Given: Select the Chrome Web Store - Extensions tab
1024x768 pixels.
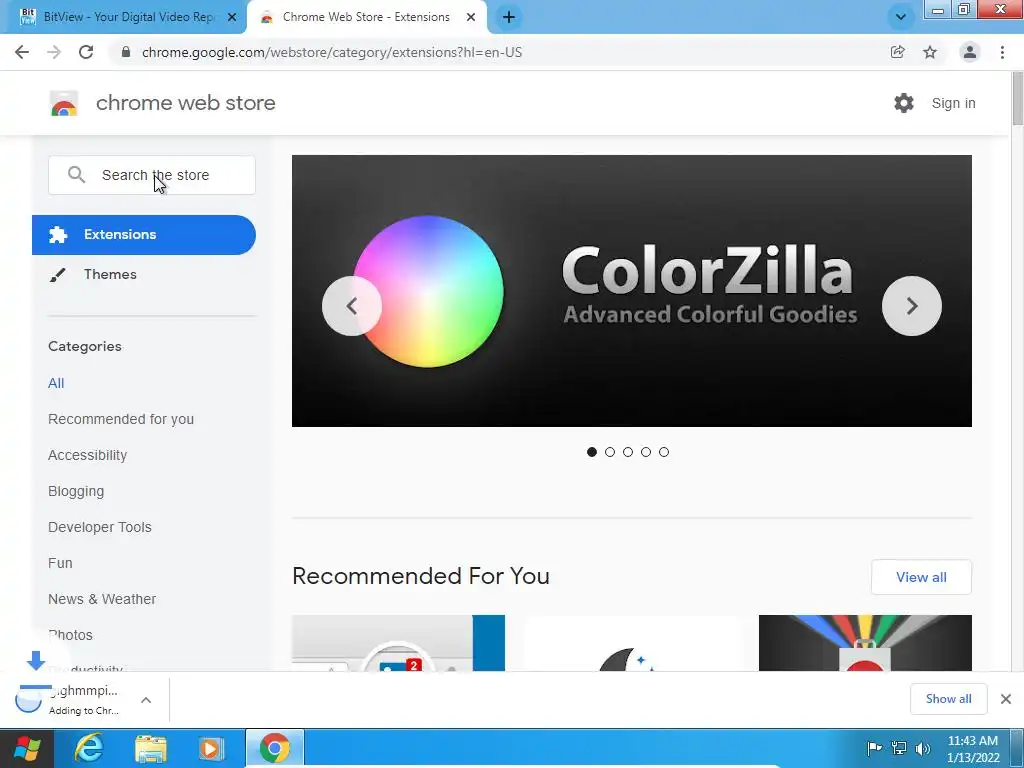Looking at the screenshot, I should 367,17.
